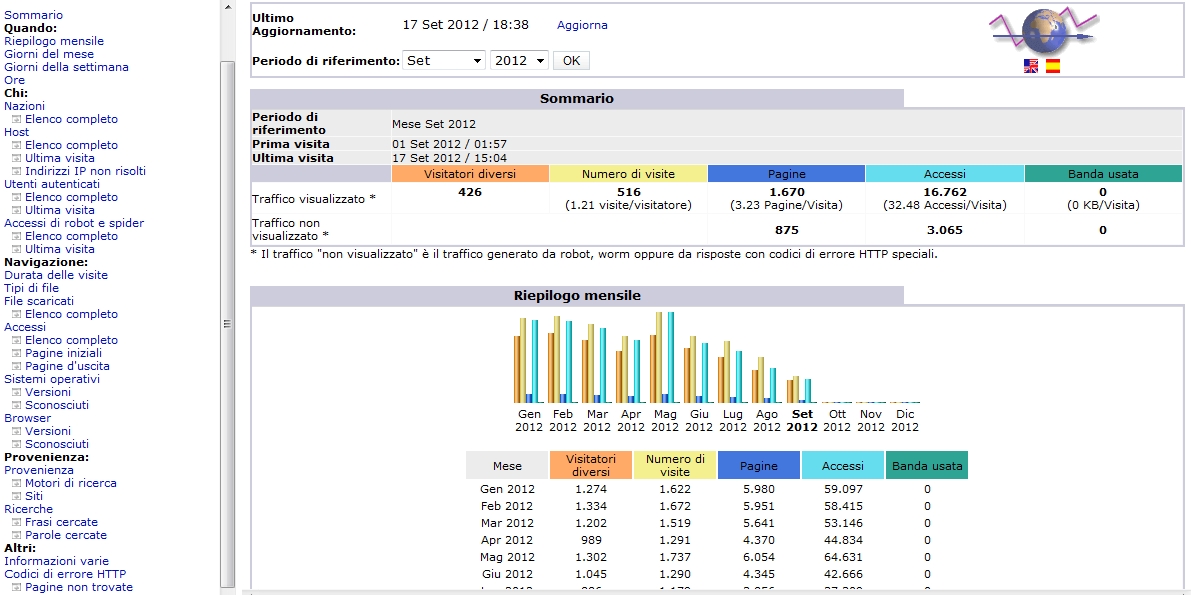
Task: Open the year dropdown showing 2012
Action: point(518,60)
